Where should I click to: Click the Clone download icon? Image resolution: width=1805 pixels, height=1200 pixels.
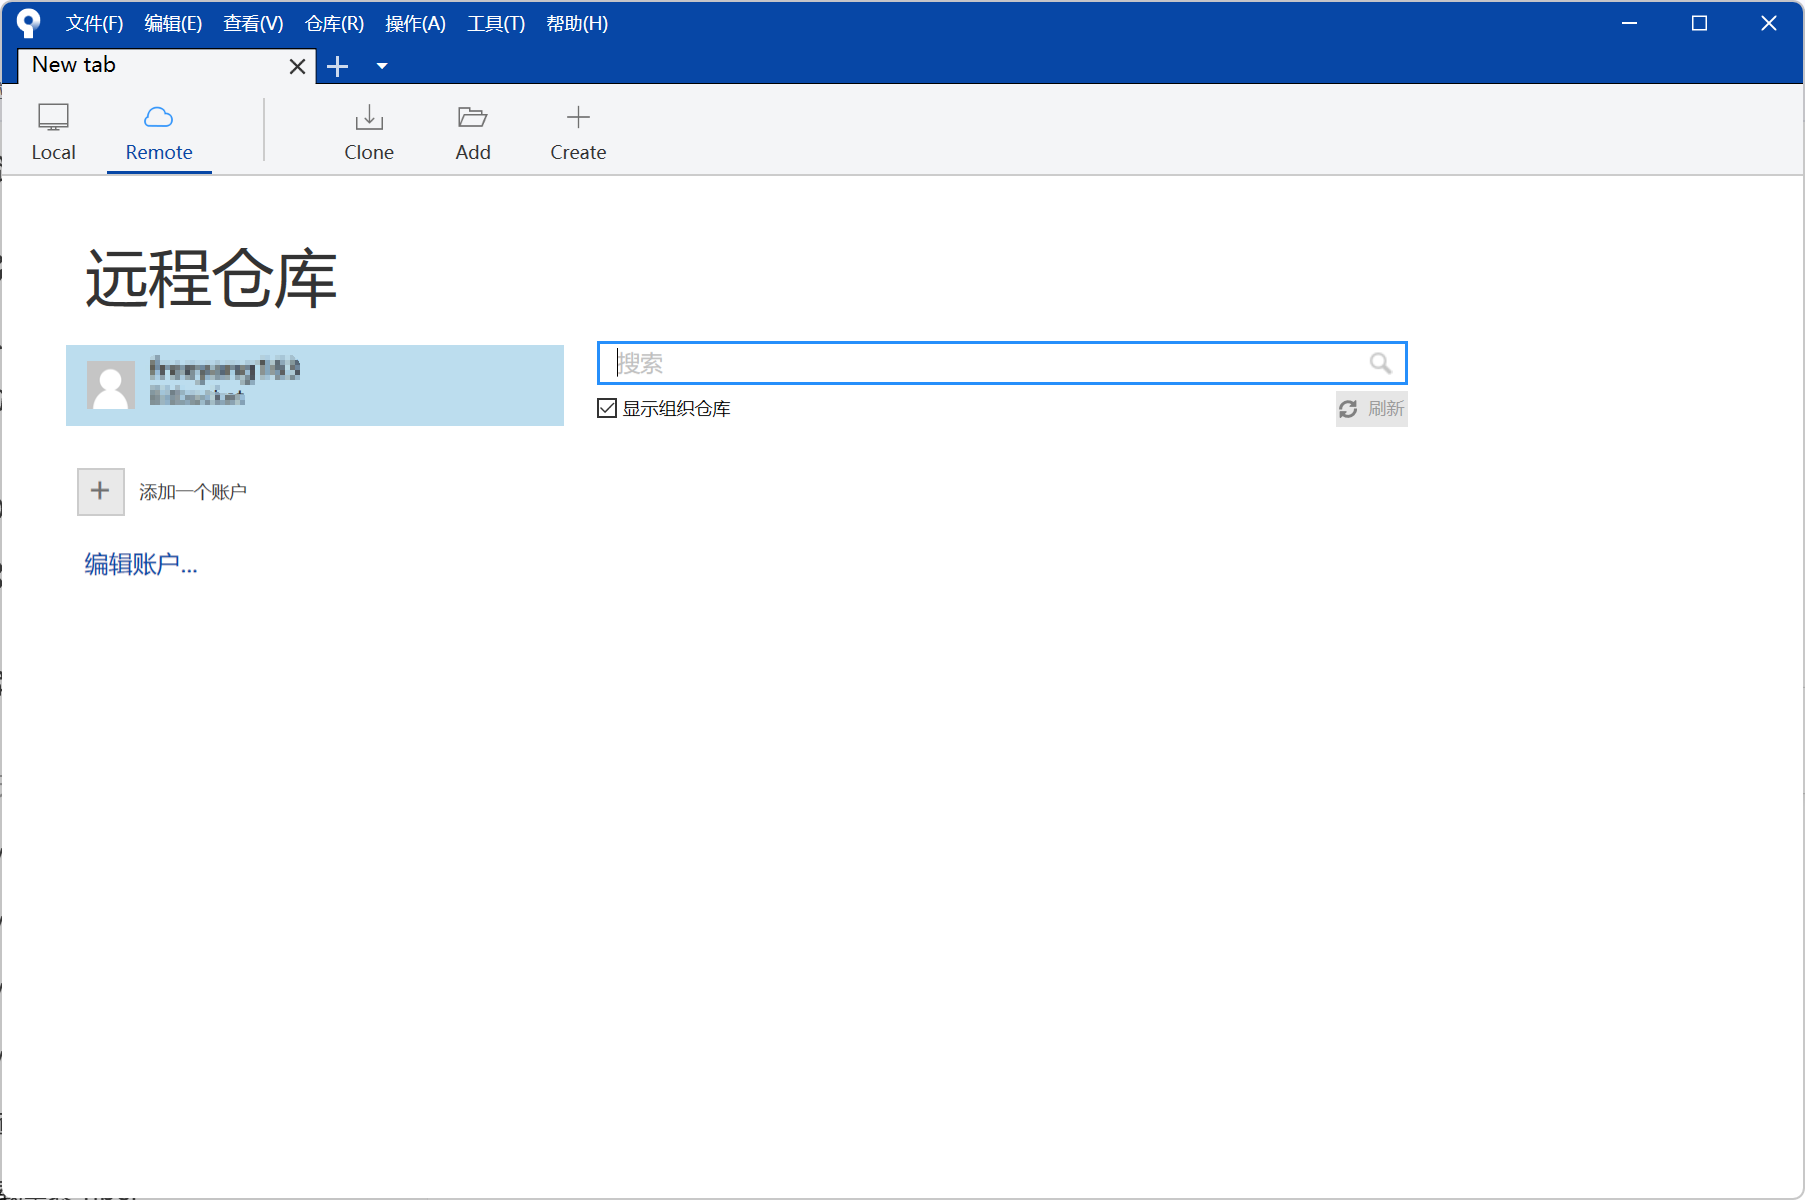click(x=369, y=117)
